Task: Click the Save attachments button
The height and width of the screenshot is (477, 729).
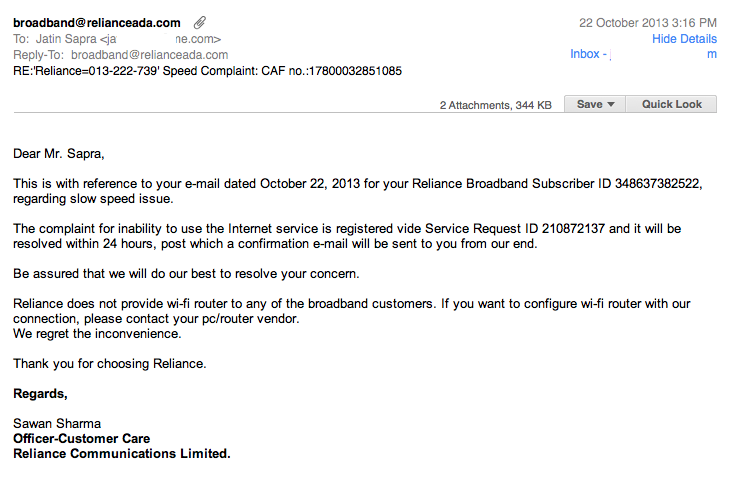Action: [589, 104]
